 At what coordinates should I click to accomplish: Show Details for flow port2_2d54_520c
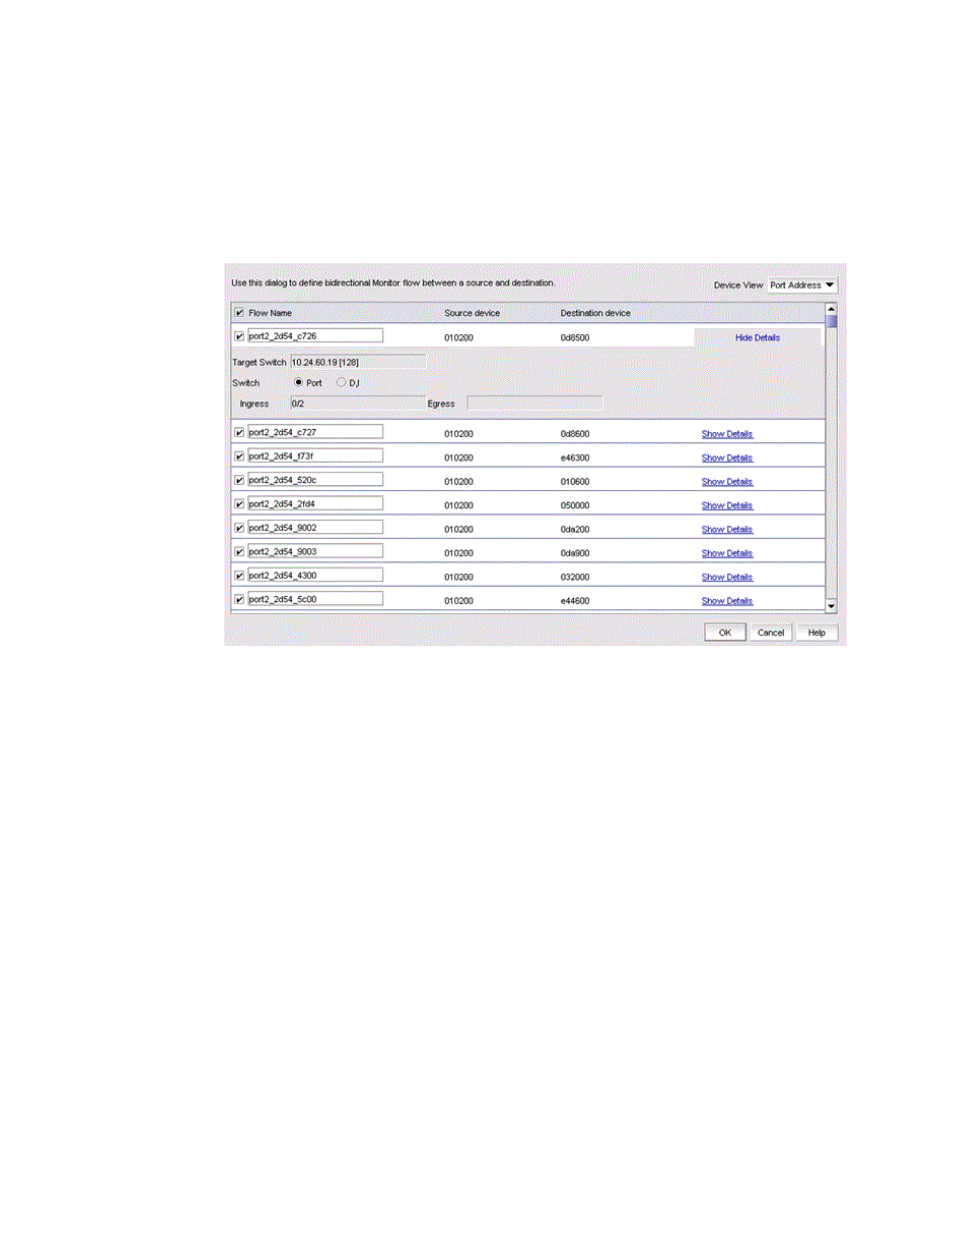click(727, 482)
